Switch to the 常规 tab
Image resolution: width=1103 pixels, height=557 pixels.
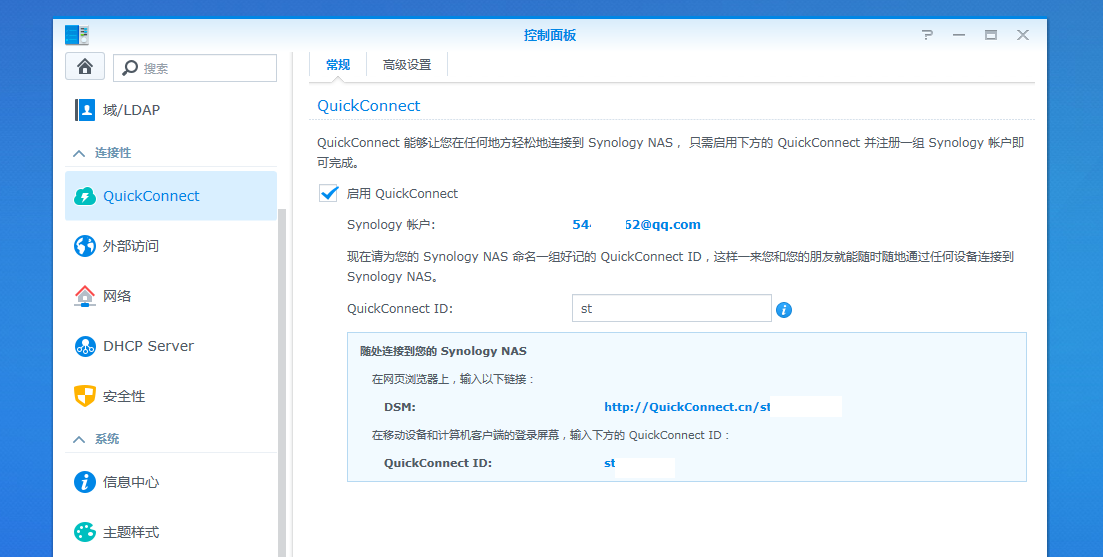(x=338, y=65)
